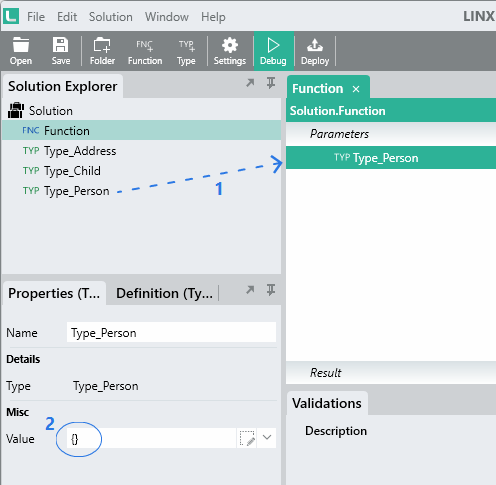Close the Function tab
The width and height of the screenshot is (496, 485).
356,89
